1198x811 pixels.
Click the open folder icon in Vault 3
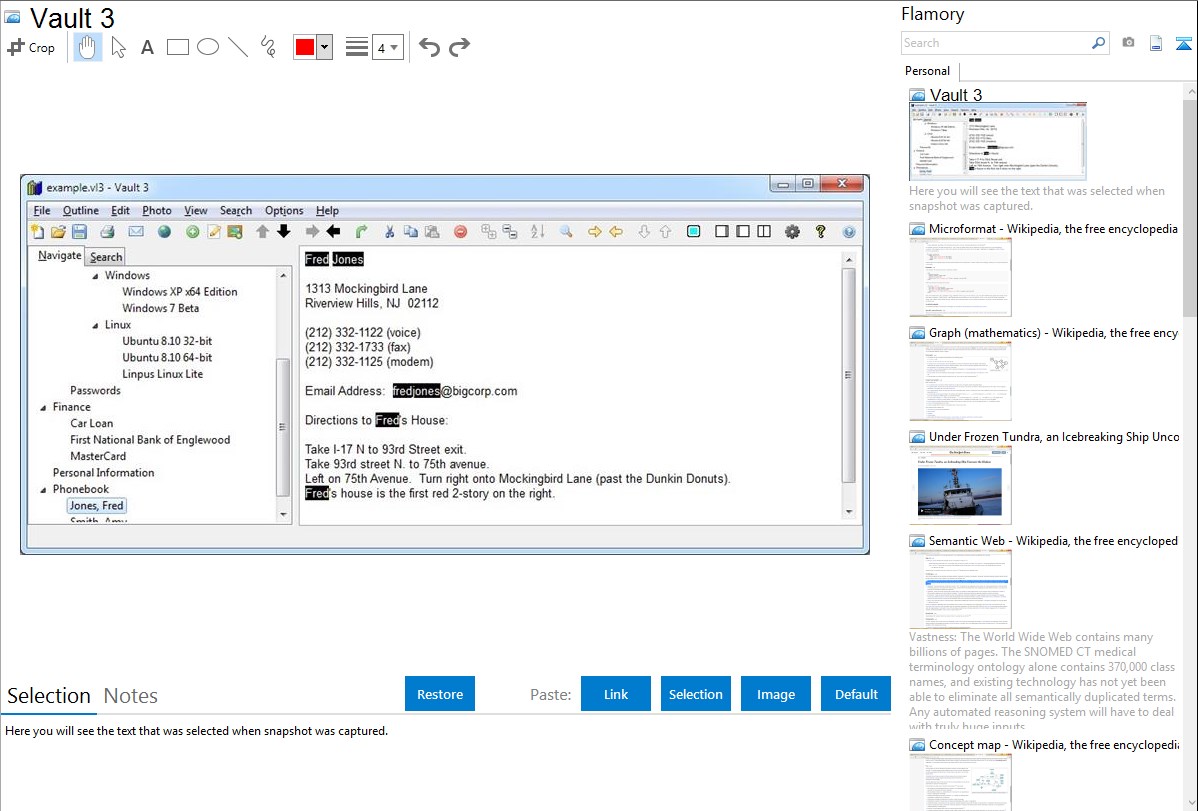point(58,232)
